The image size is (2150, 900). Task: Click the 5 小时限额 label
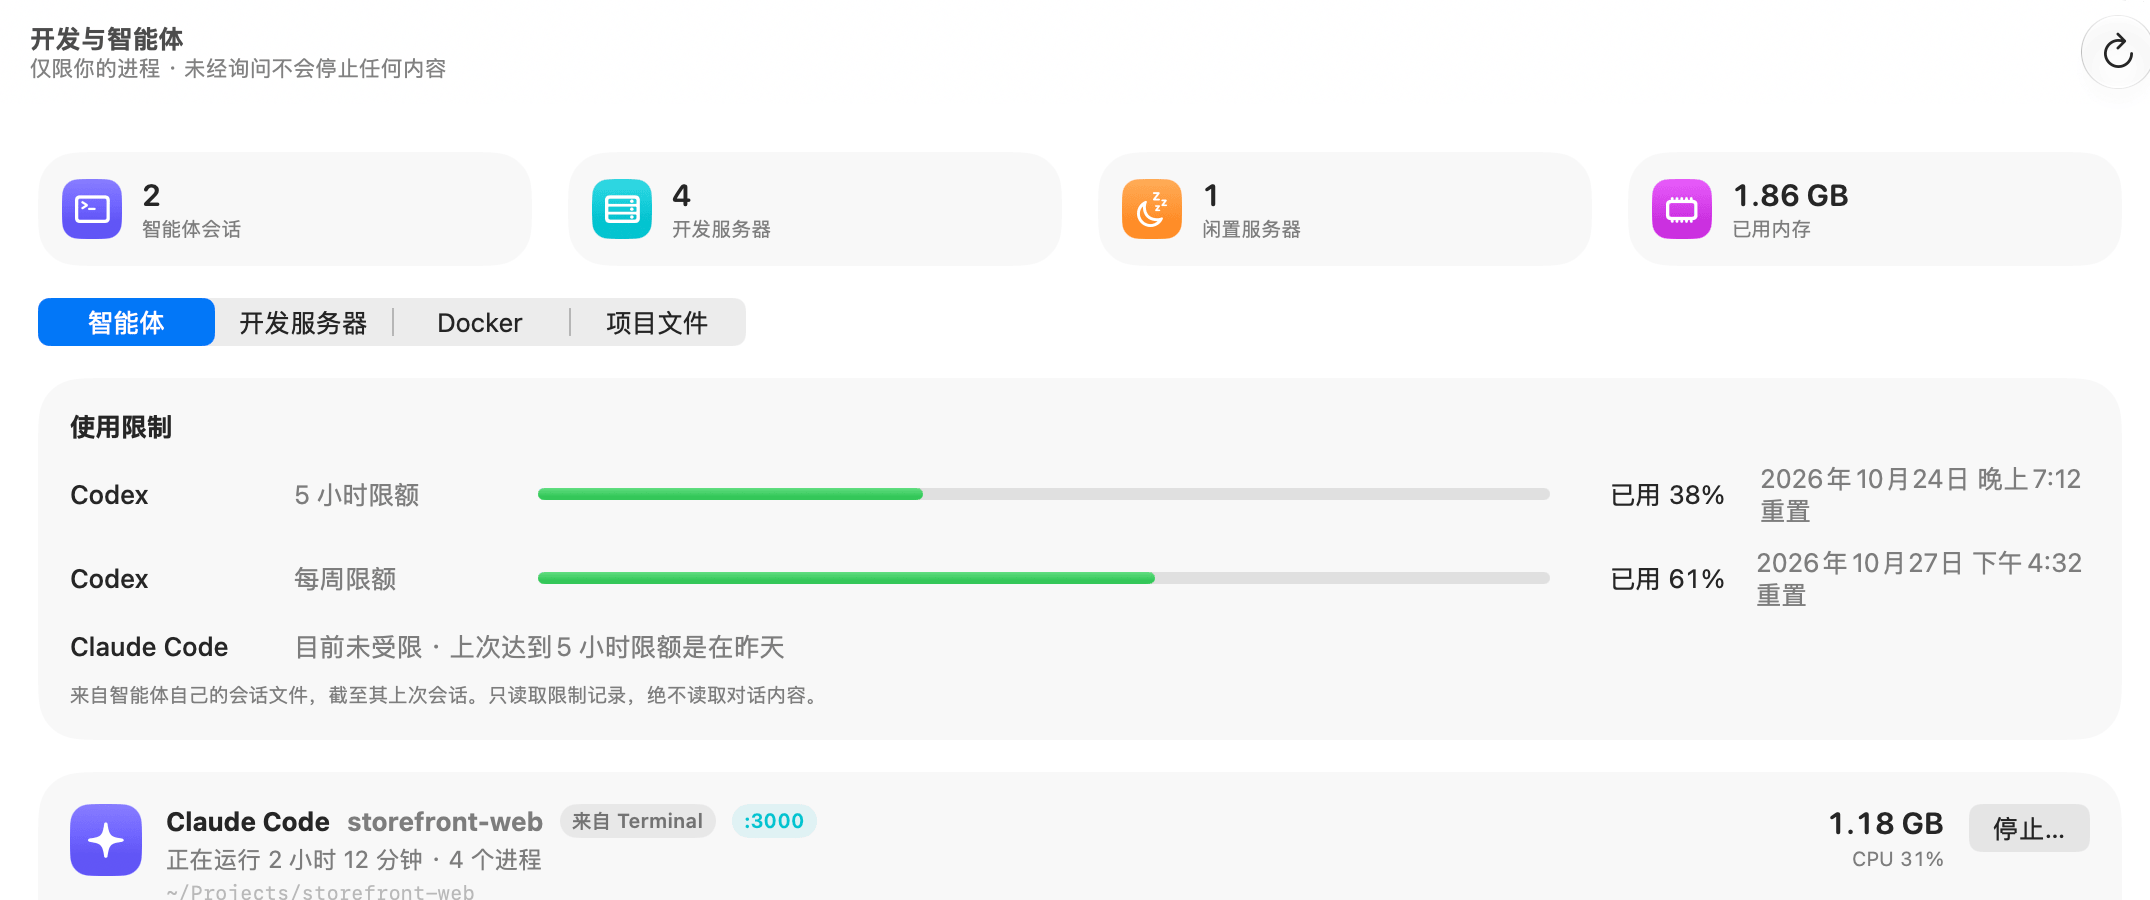coord(357,495)
